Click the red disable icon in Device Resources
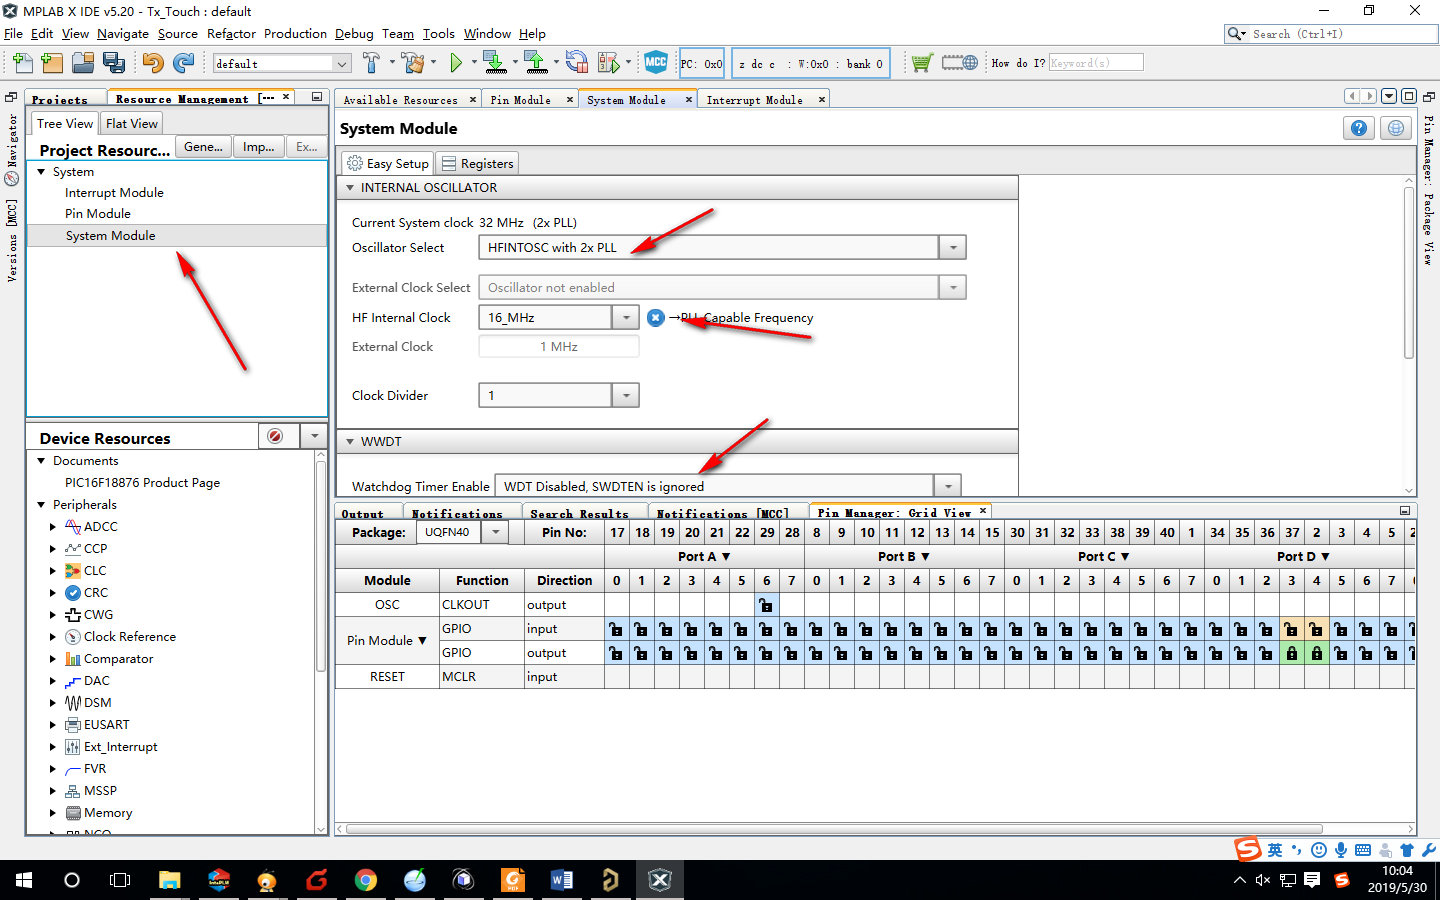Screen dimensions: 1440x900 [x=275, y=436]
